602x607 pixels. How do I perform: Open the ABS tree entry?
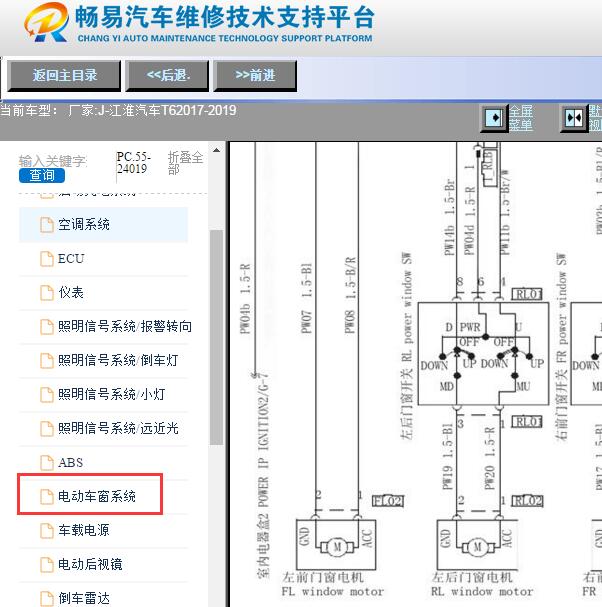[70, 462]
